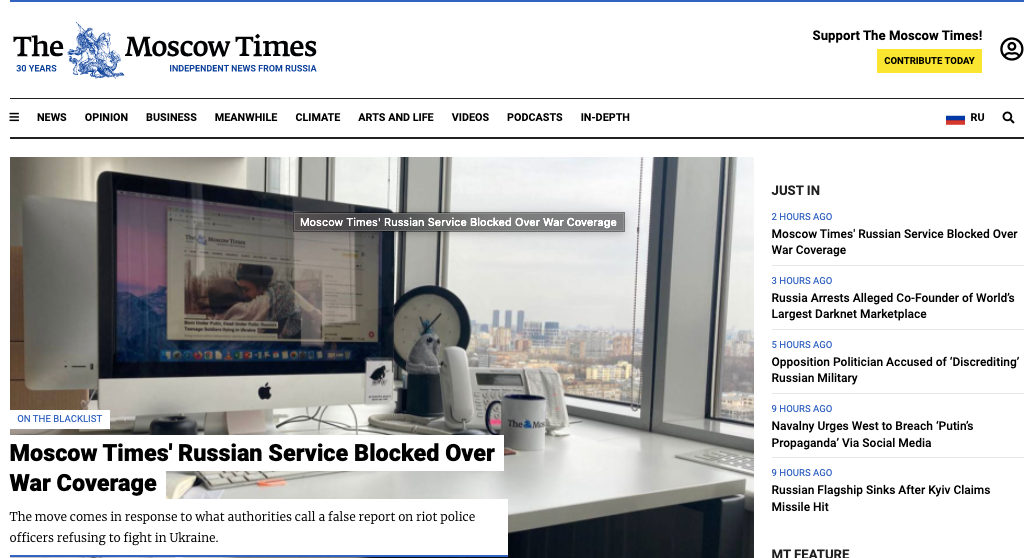Open the hamburger menu icon
The width and height of the screenshot is (1026, 558).
pyautogui.click(x=14, y=117)
